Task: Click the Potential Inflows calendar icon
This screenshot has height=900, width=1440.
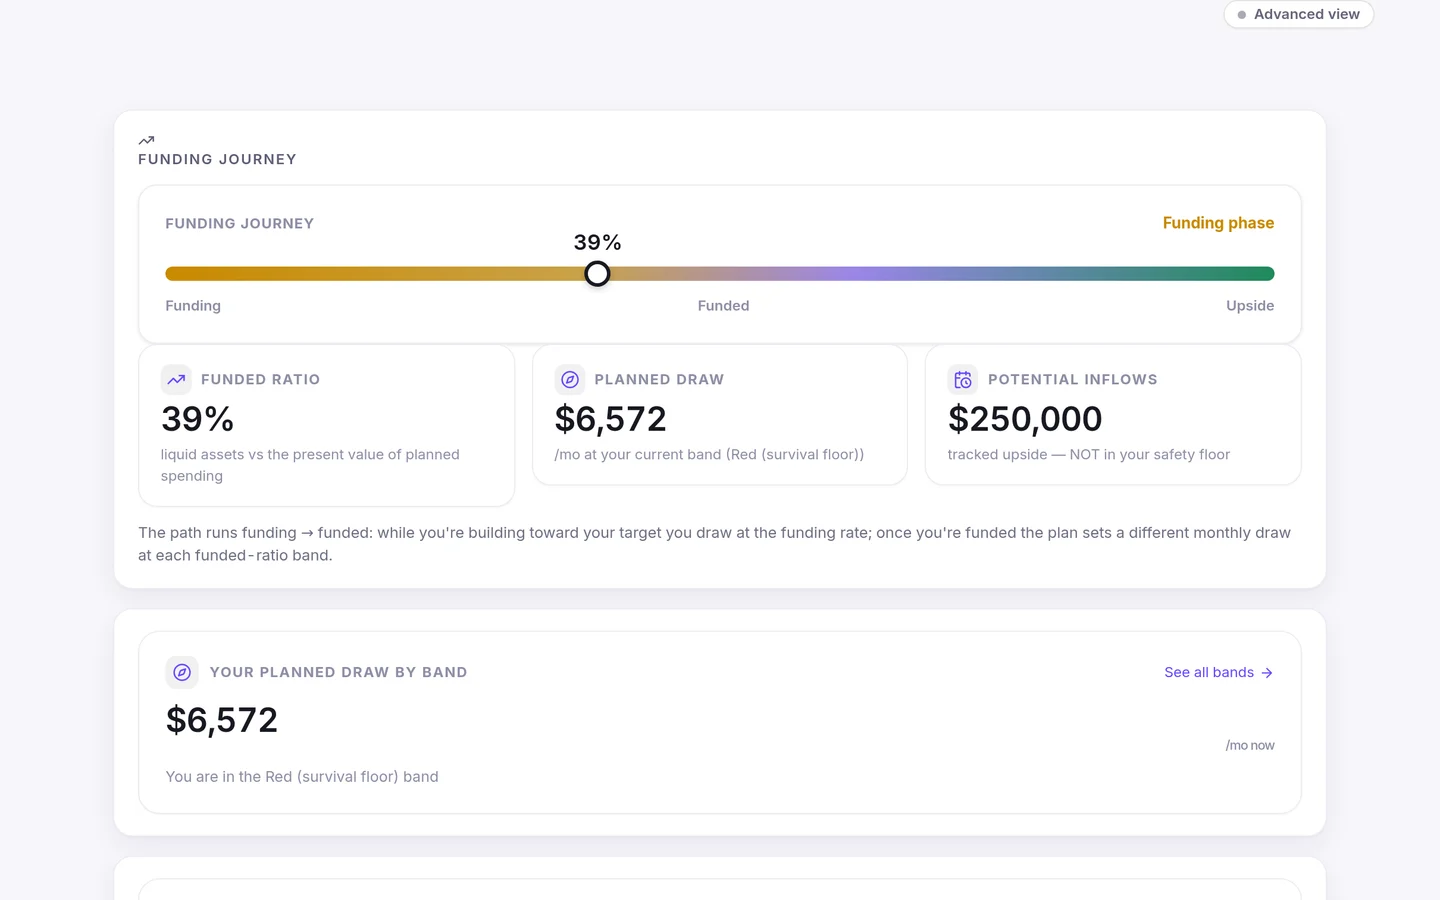Action: 963,380
